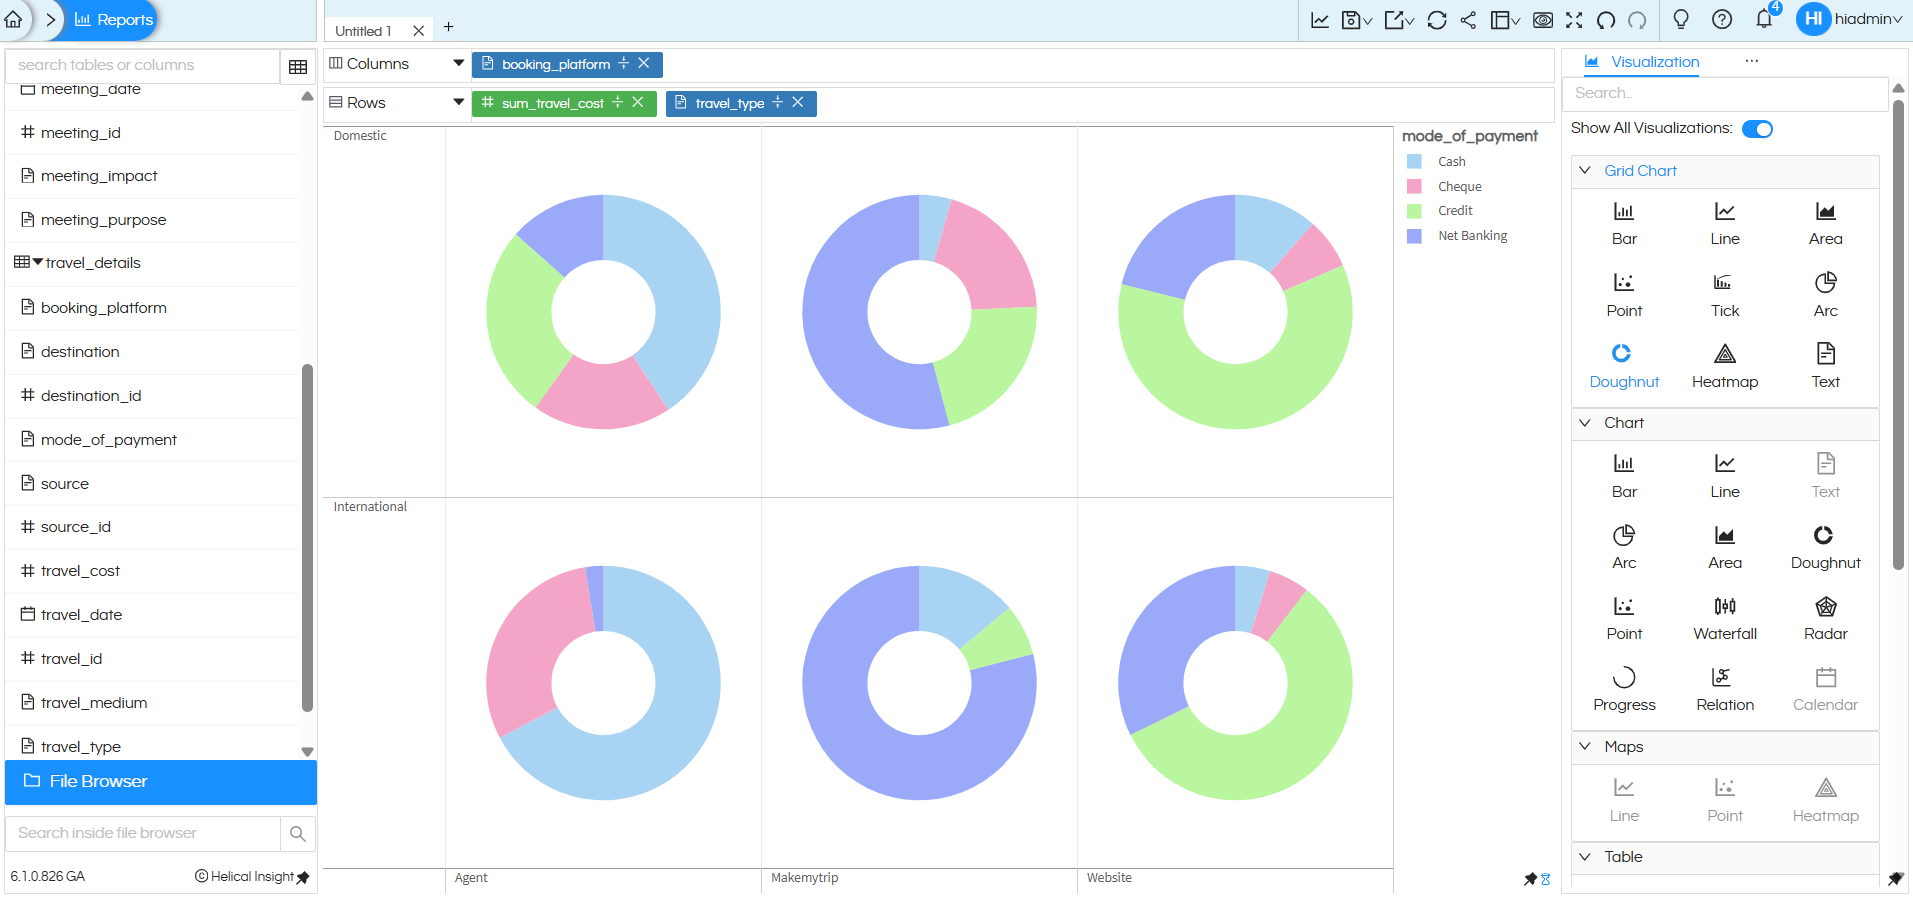Viewport: 1913px width, 902px height.
Task: Choose the Waterfall chart type
Action: 1724,617
